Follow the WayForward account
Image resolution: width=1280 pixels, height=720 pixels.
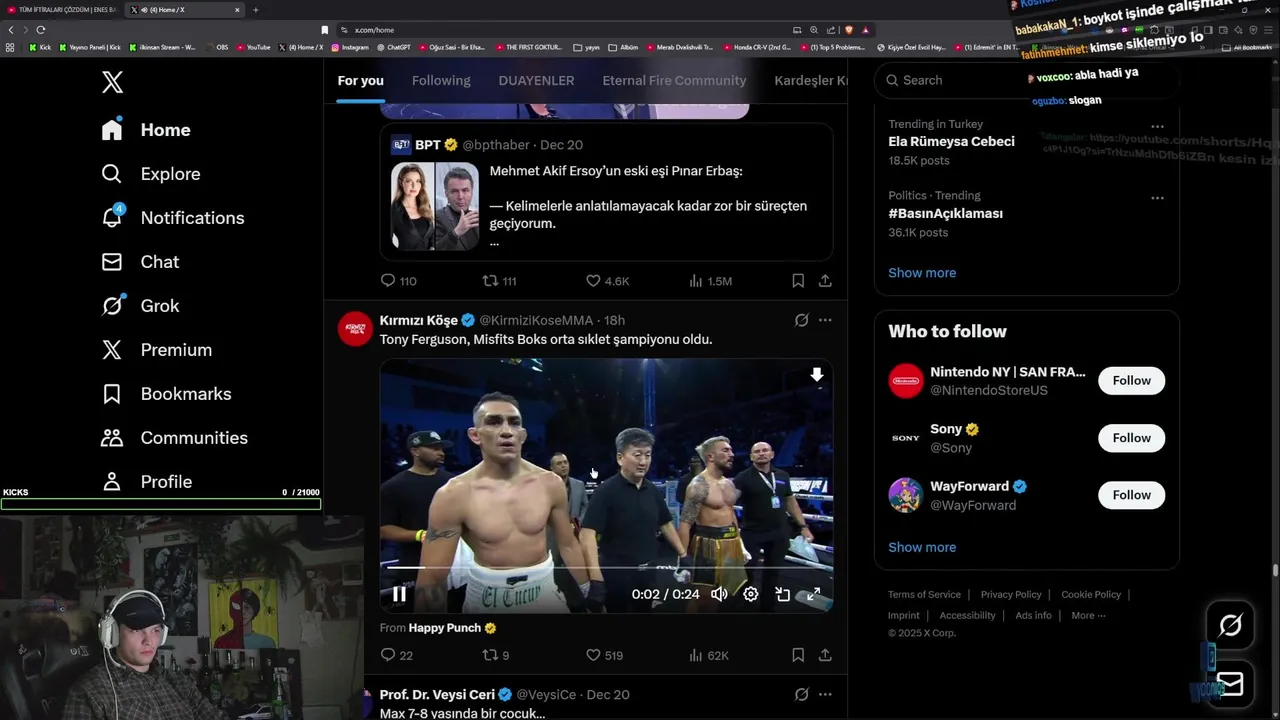[1131, 495]
